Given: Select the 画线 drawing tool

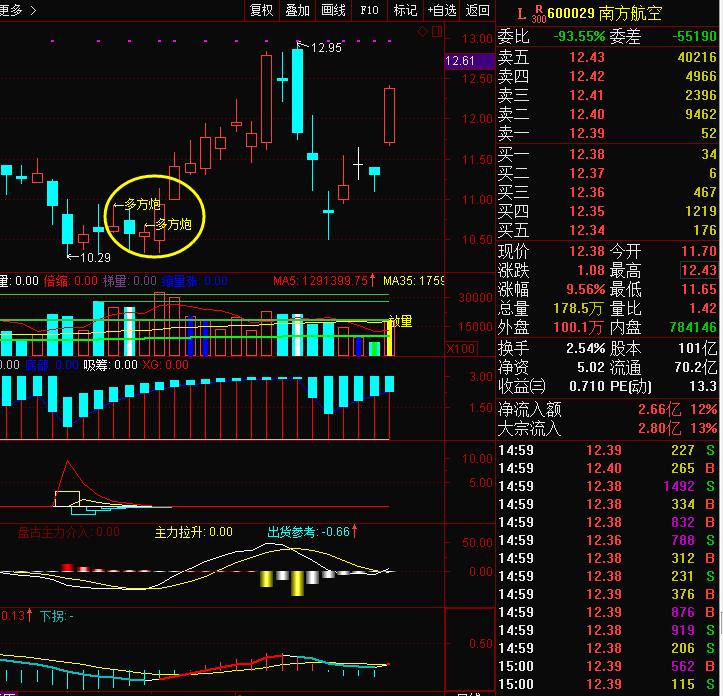Looking at the screenshot, I should click(x=333, y=10).
